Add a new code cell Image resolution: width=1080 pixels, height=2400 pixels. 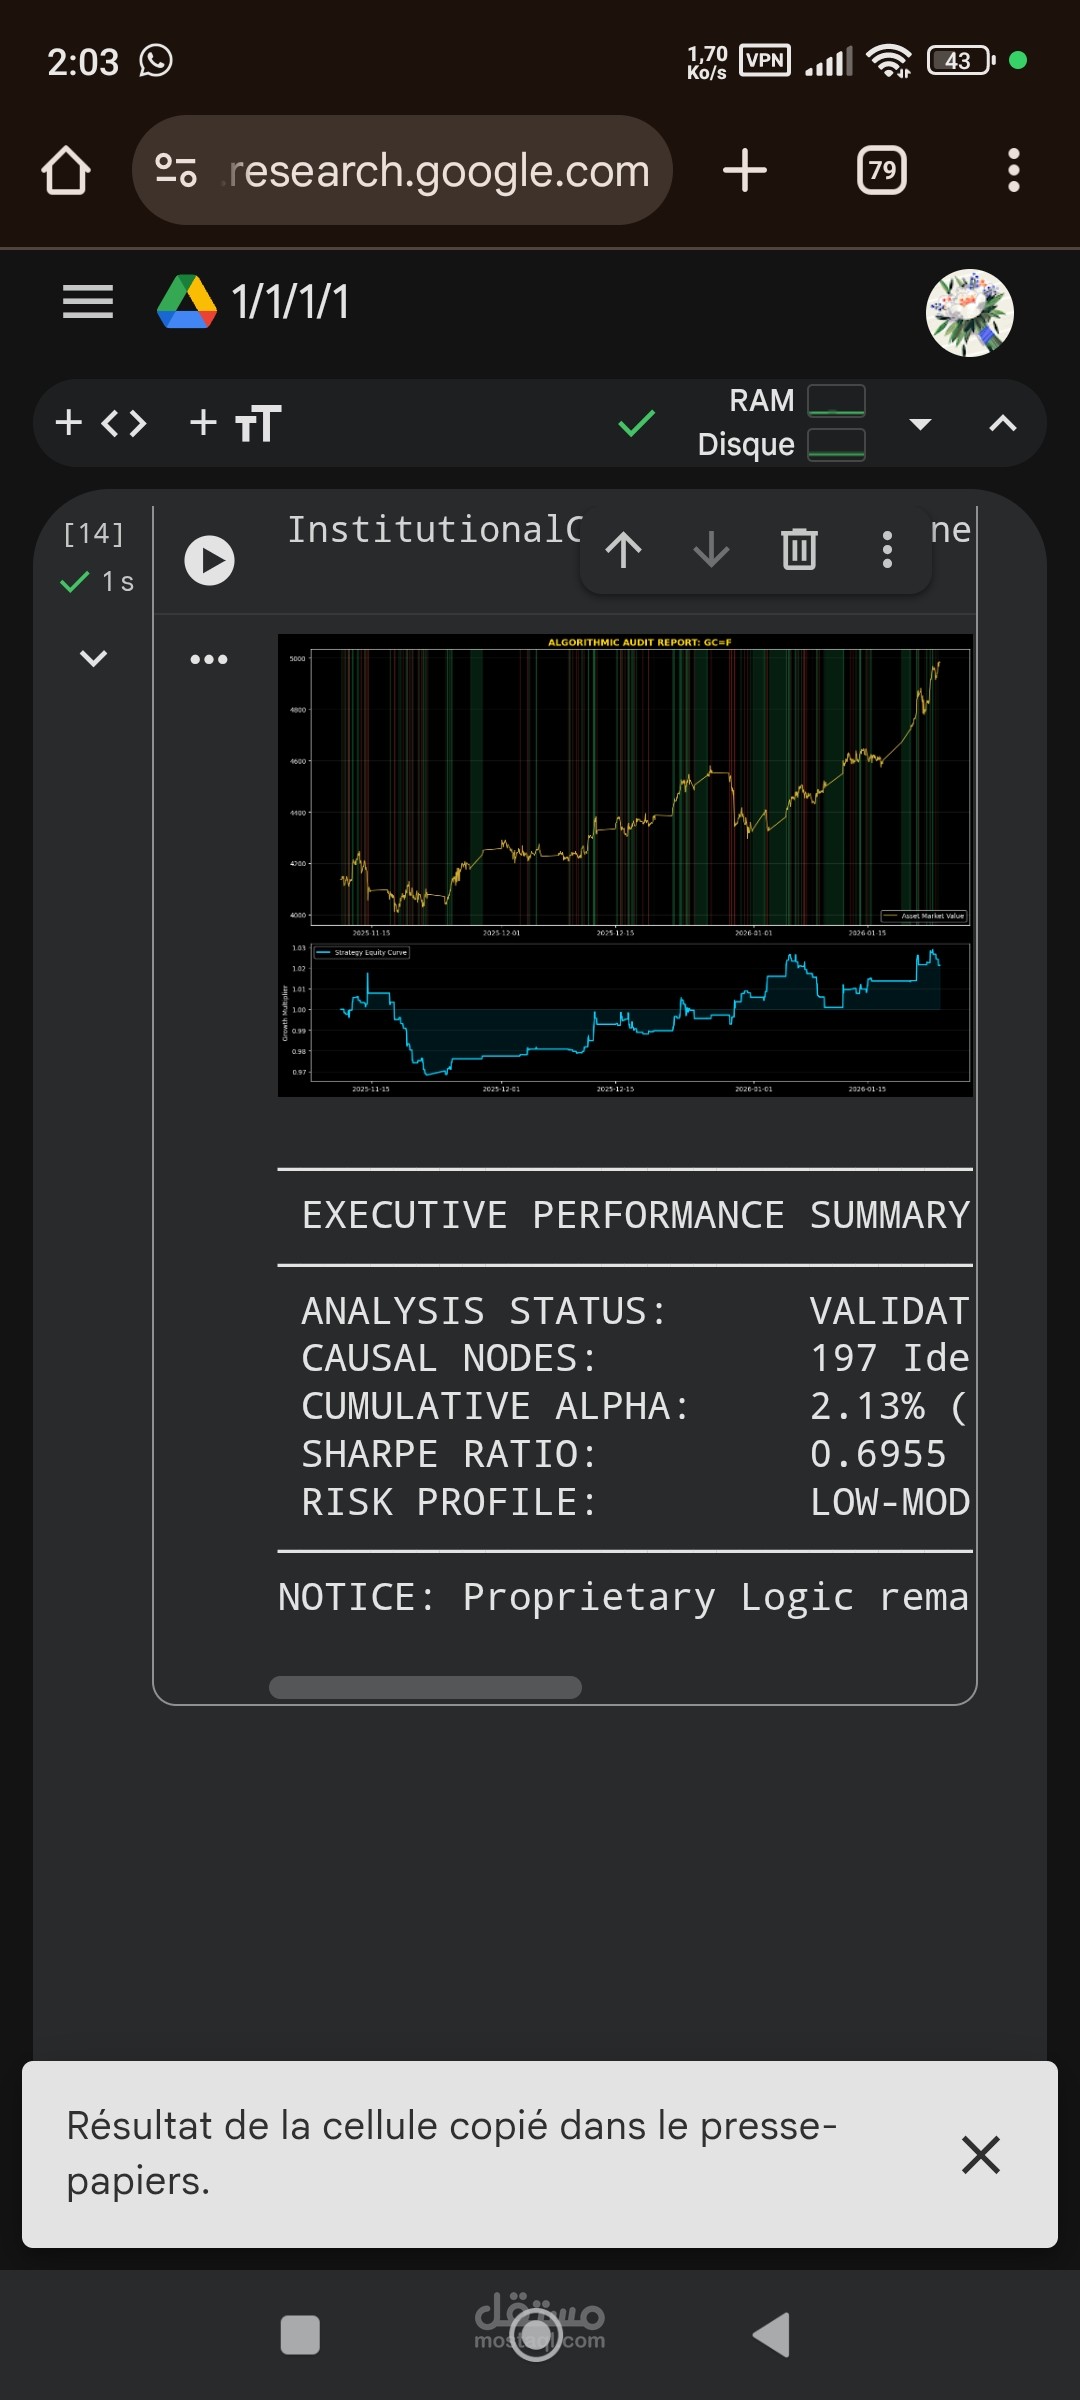(x=101, y=423)
